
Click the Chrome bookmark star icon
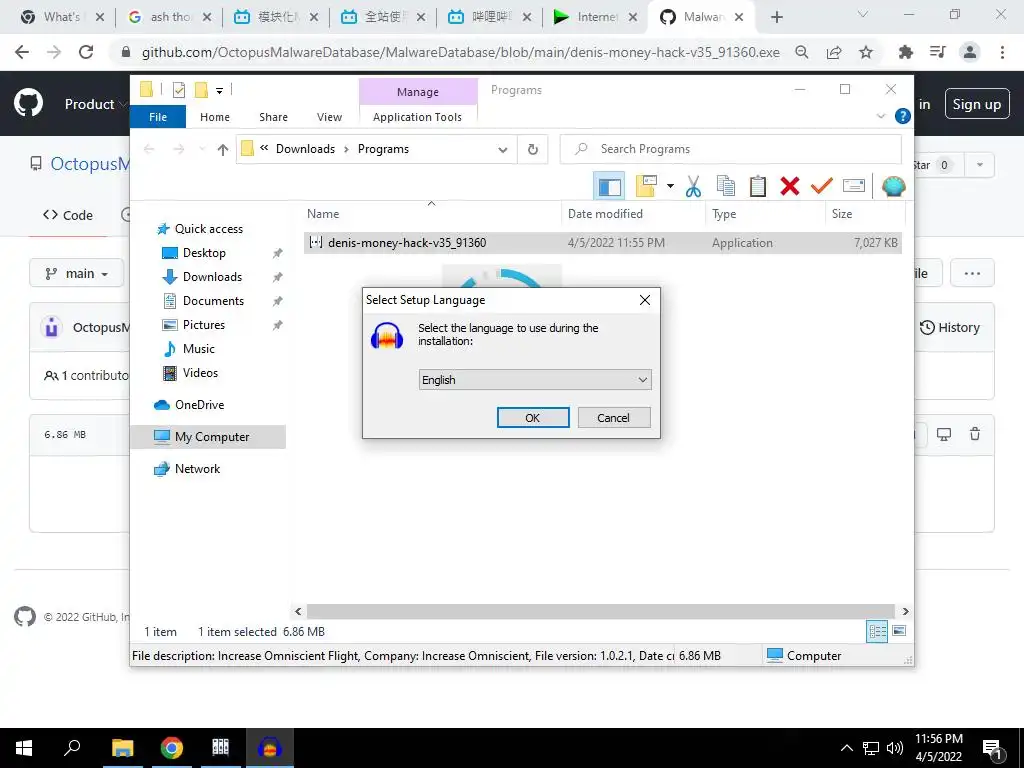[x=866, y=52]
